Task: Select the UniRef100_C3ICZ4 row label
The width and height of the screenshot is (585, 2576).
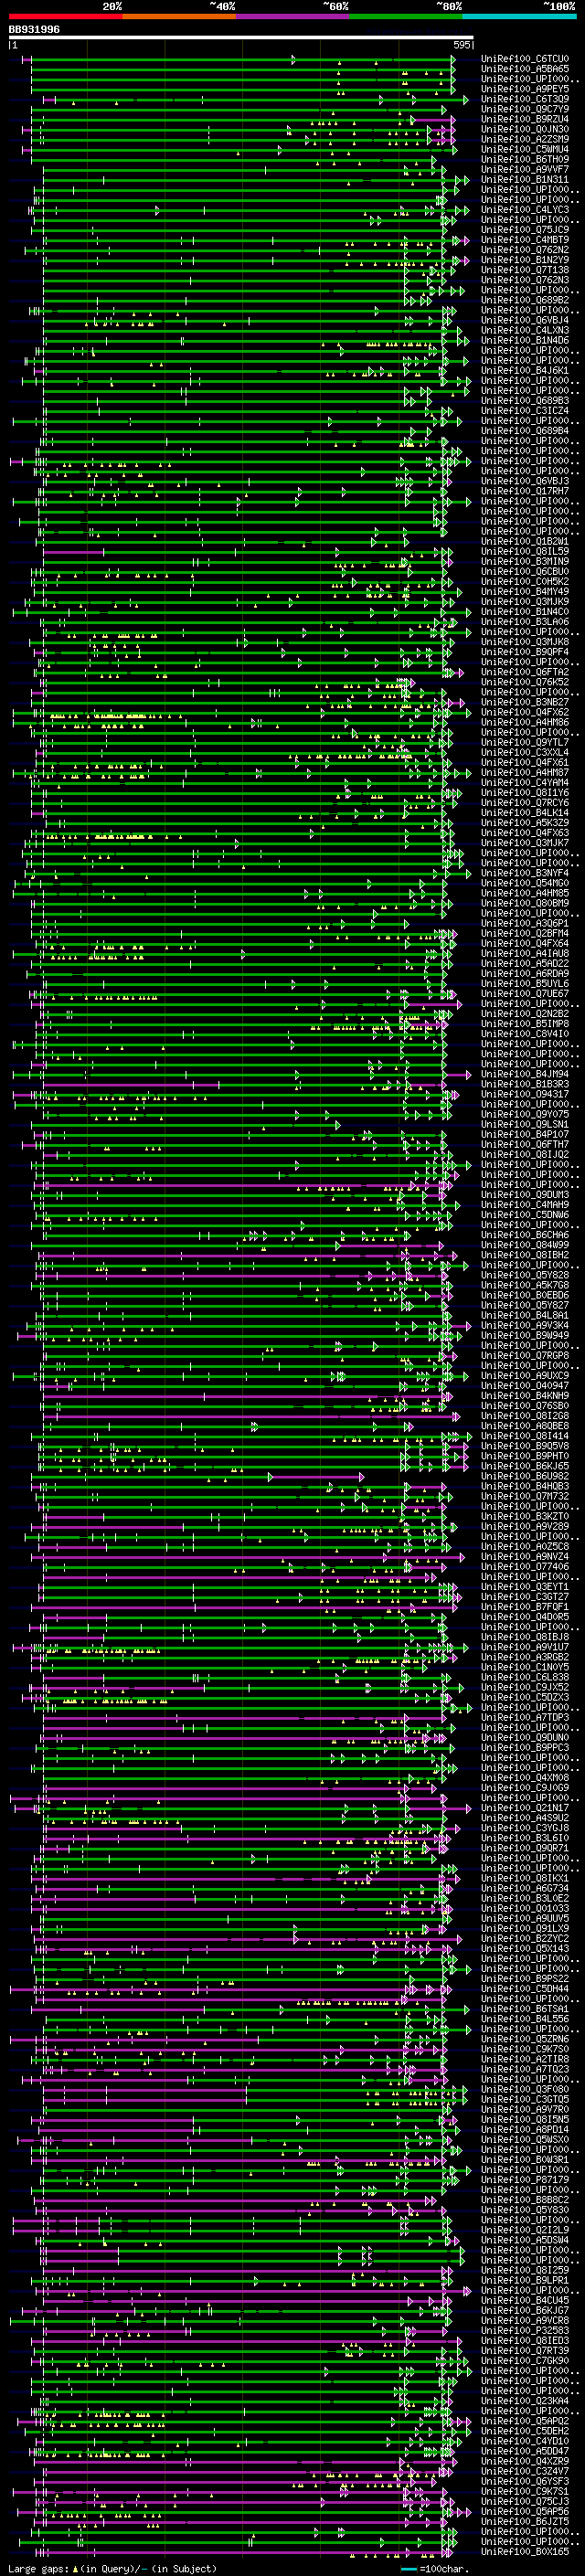Action: tap(525, 411)
